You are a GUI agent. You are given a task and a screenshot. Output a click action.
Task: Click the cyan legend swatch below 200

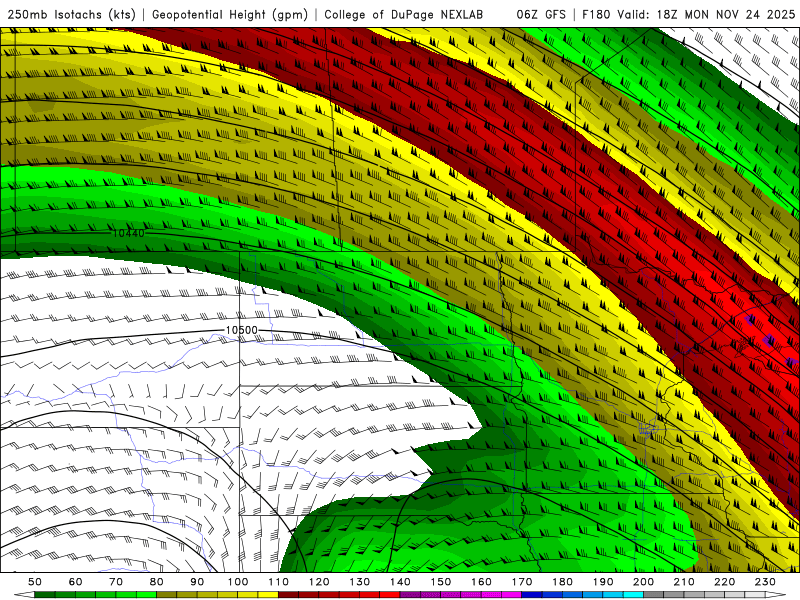coord(633,595)
